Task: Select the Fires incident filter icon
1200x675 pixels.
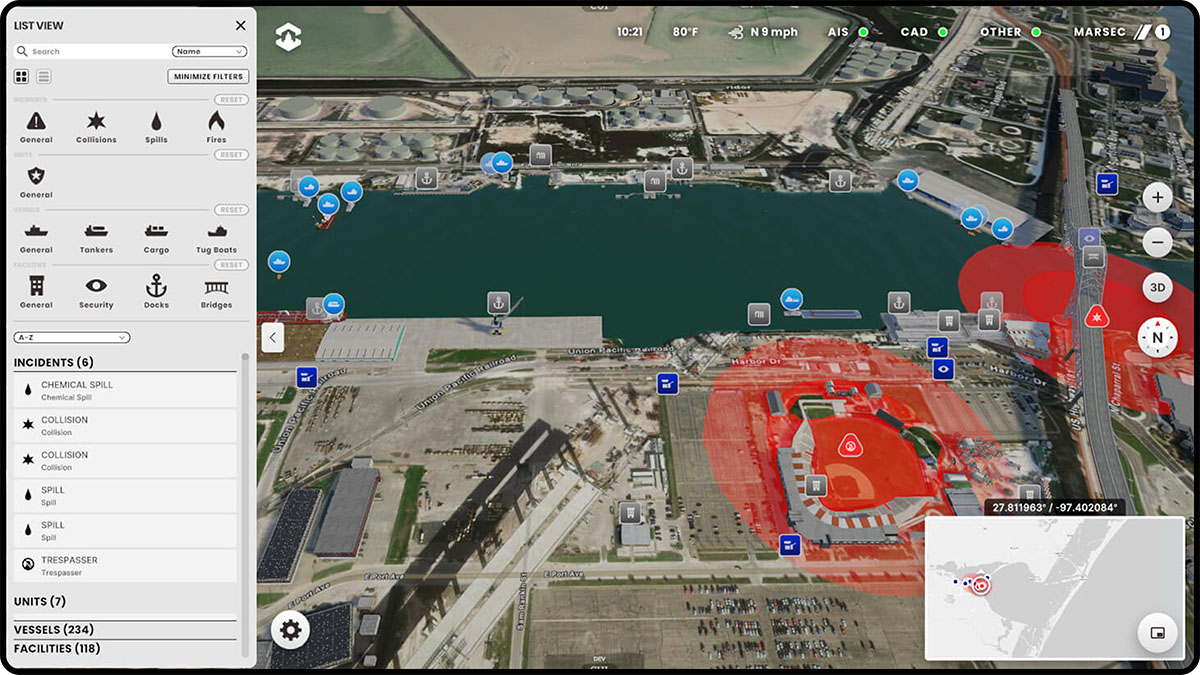Action: click(x=216, y=122)
